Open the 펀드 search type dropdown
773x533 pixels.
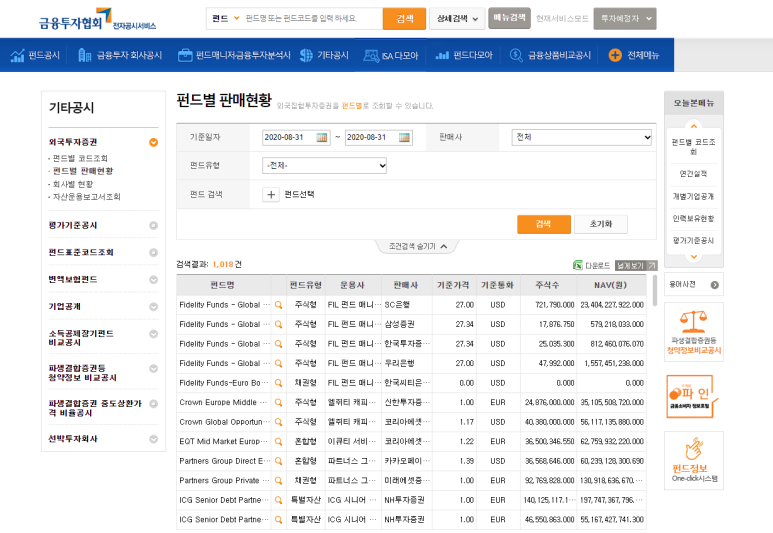point(225,19)
